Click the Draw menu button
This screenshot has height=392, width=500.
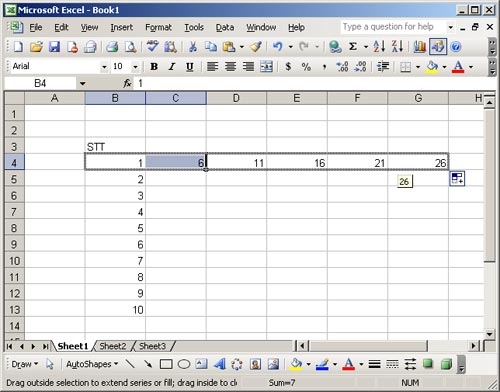(25, 364)
